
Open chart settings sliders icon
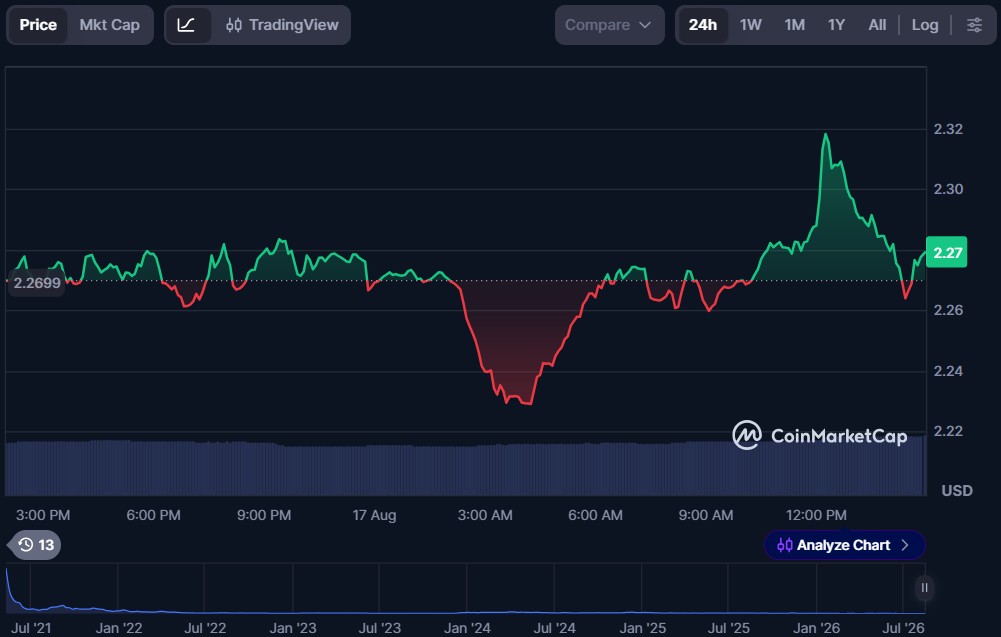point(974,25)
